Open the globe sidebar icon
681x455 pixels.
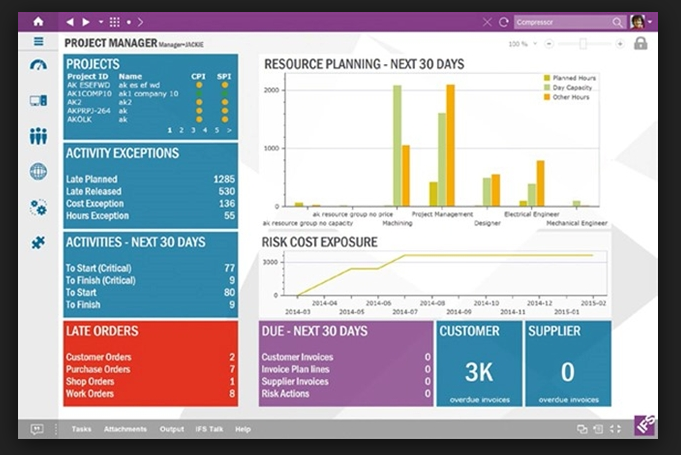tap(38, 171)
